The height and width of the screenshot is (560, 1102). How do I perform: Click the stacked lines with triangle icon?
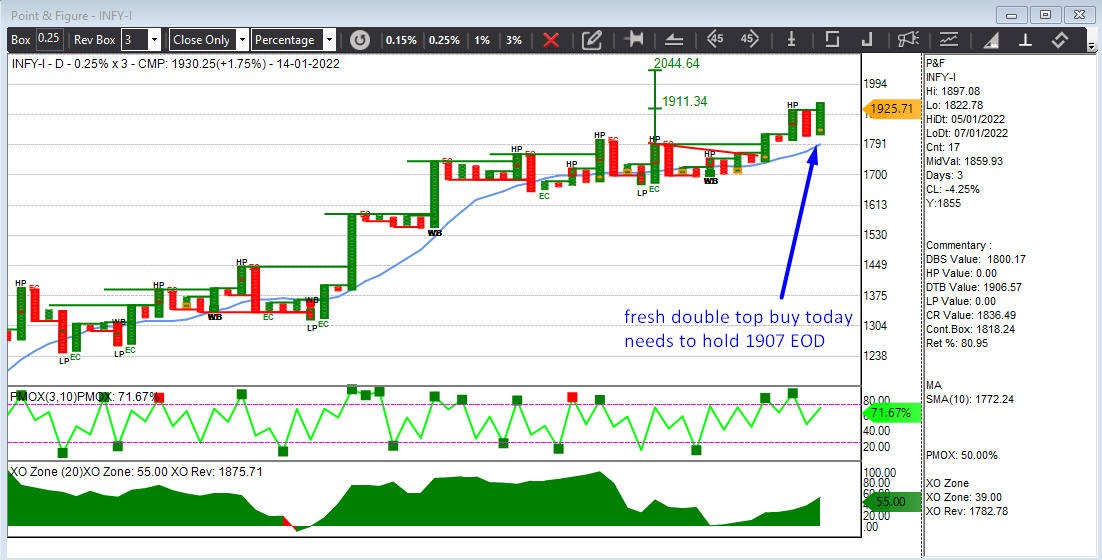674,40
